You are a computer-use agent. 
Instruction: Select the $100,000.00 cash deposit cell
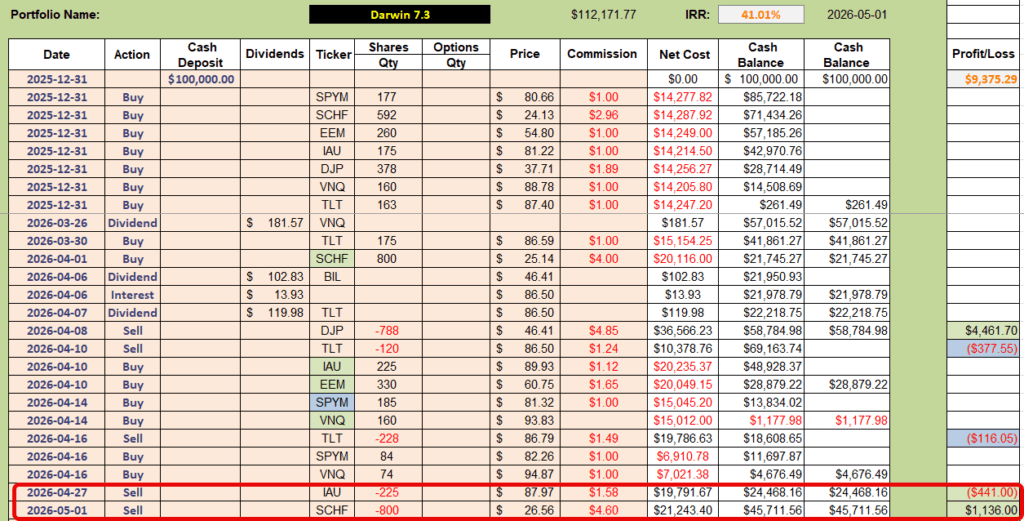tap(200, 79)
